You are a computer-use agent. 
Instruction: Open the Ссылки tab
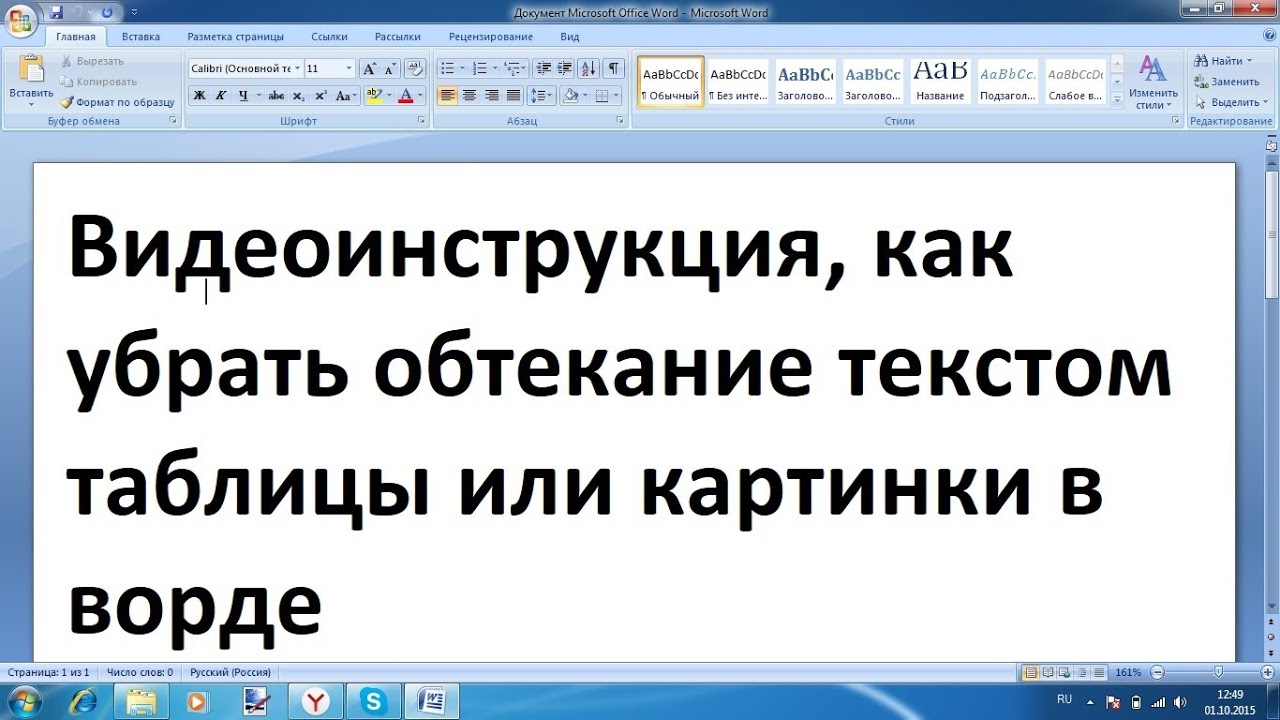(x=329, y=37)
